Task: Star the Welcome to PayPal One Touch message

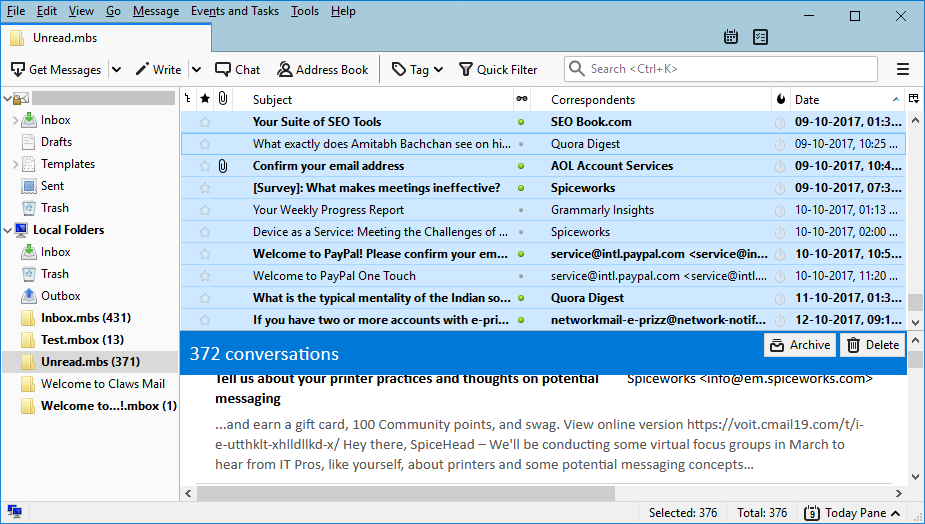Action: click(x=205, y=276)
